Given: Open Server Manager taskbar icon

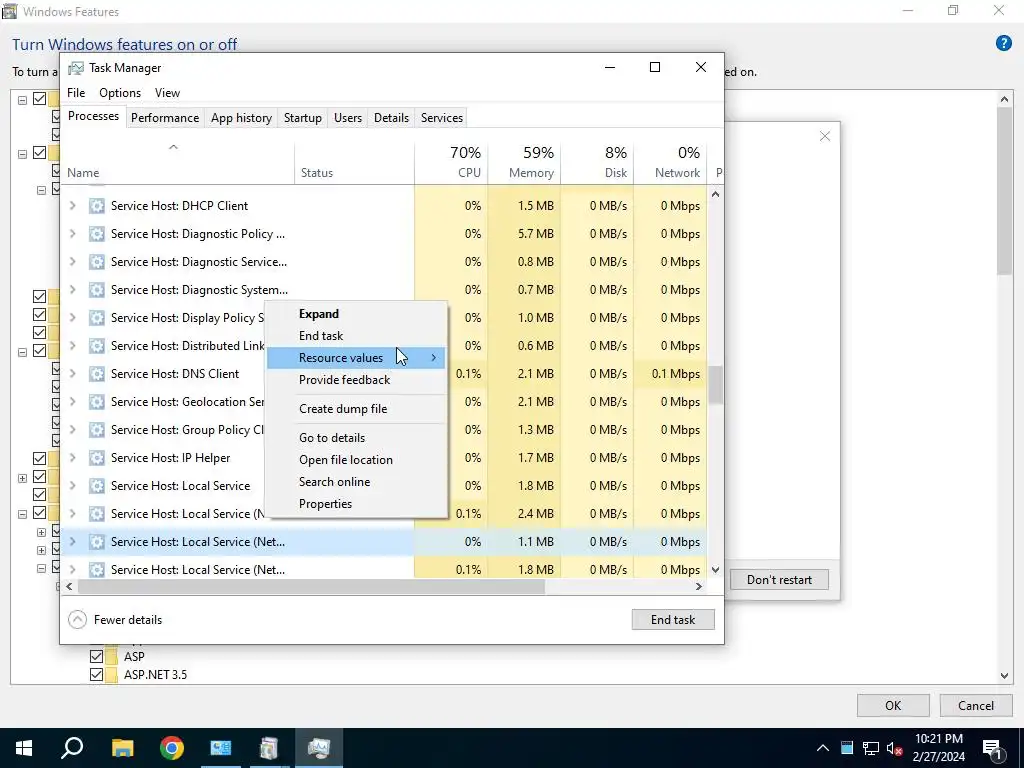Looking at the screenshot, I should [221, 748].
